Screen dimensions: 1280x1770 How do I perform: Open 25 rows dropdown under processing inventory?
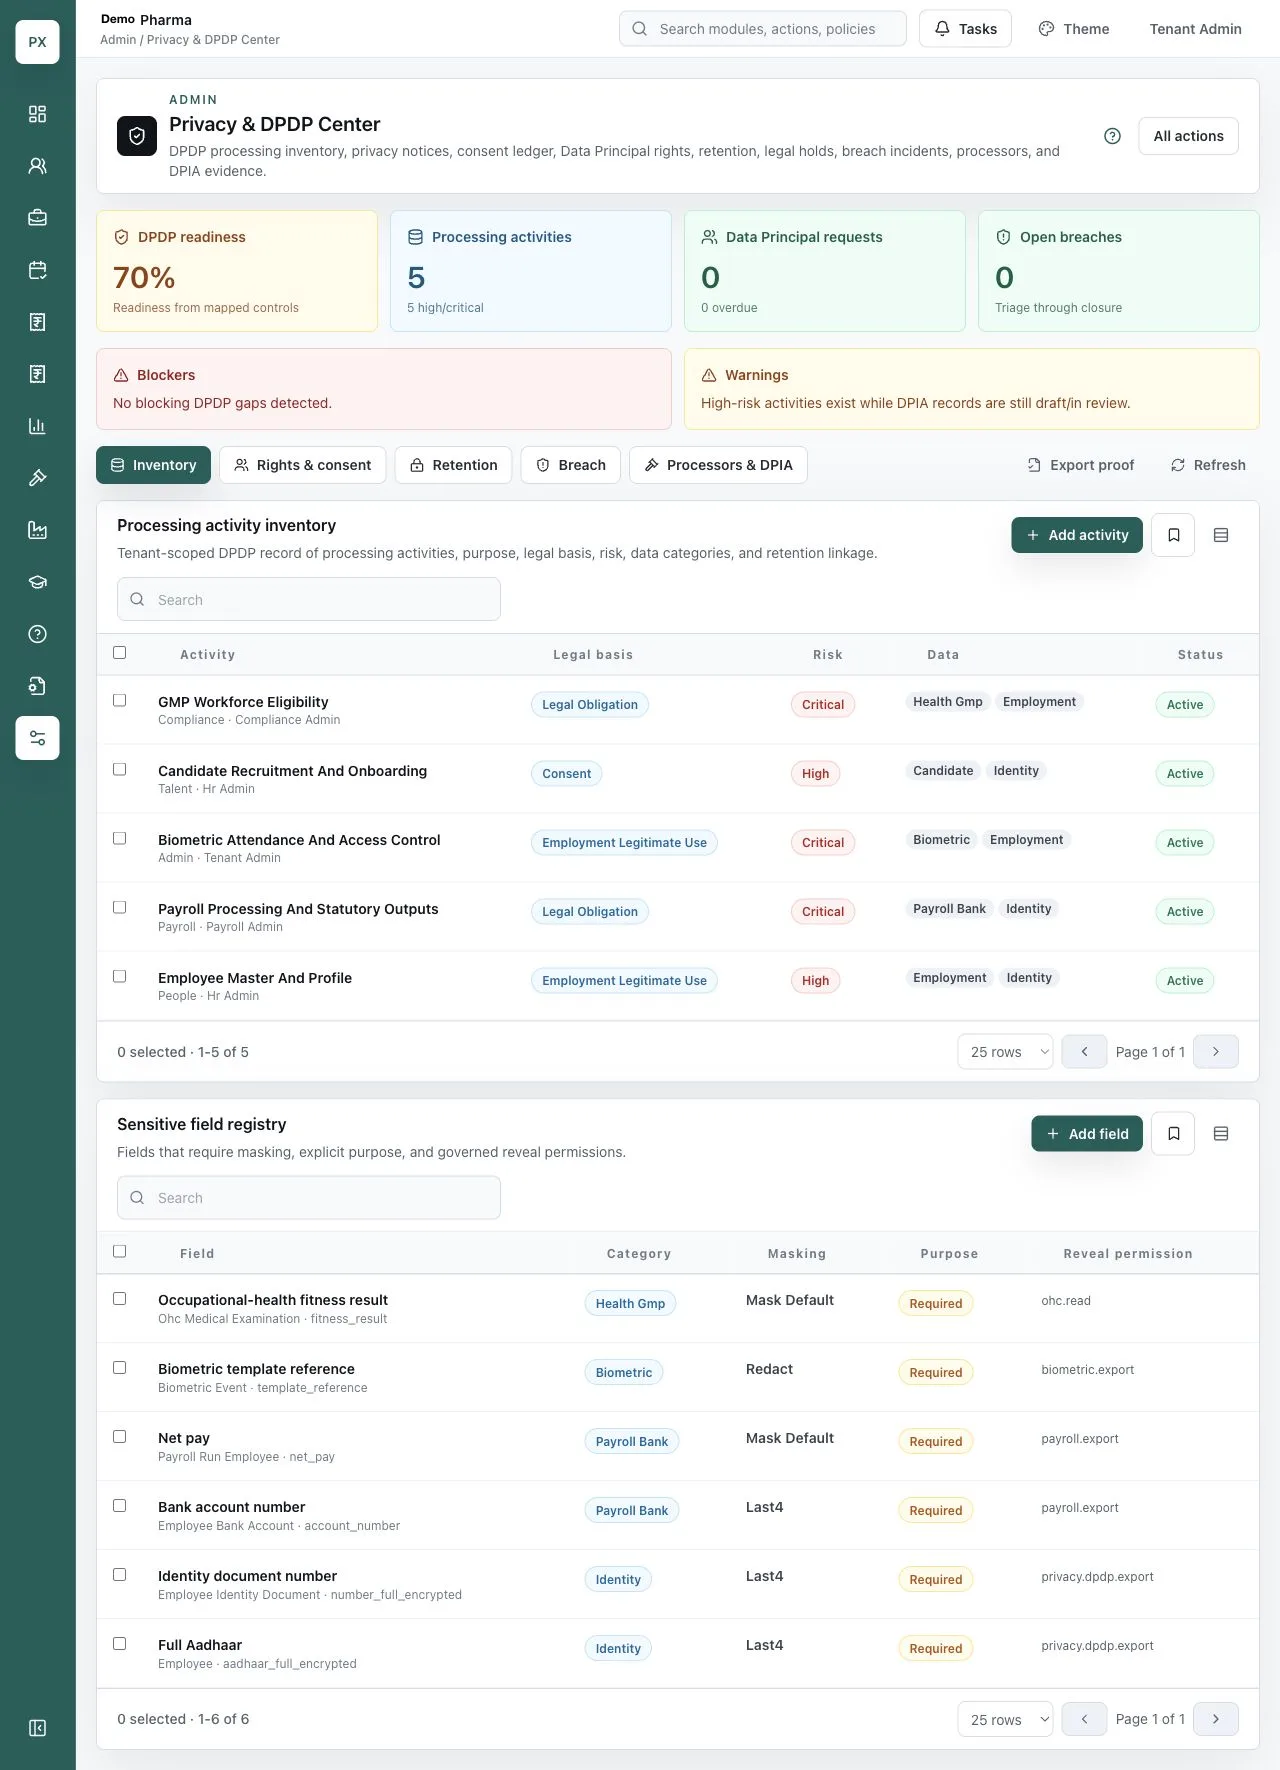pyautogui.click(x=1005, y=1052)
